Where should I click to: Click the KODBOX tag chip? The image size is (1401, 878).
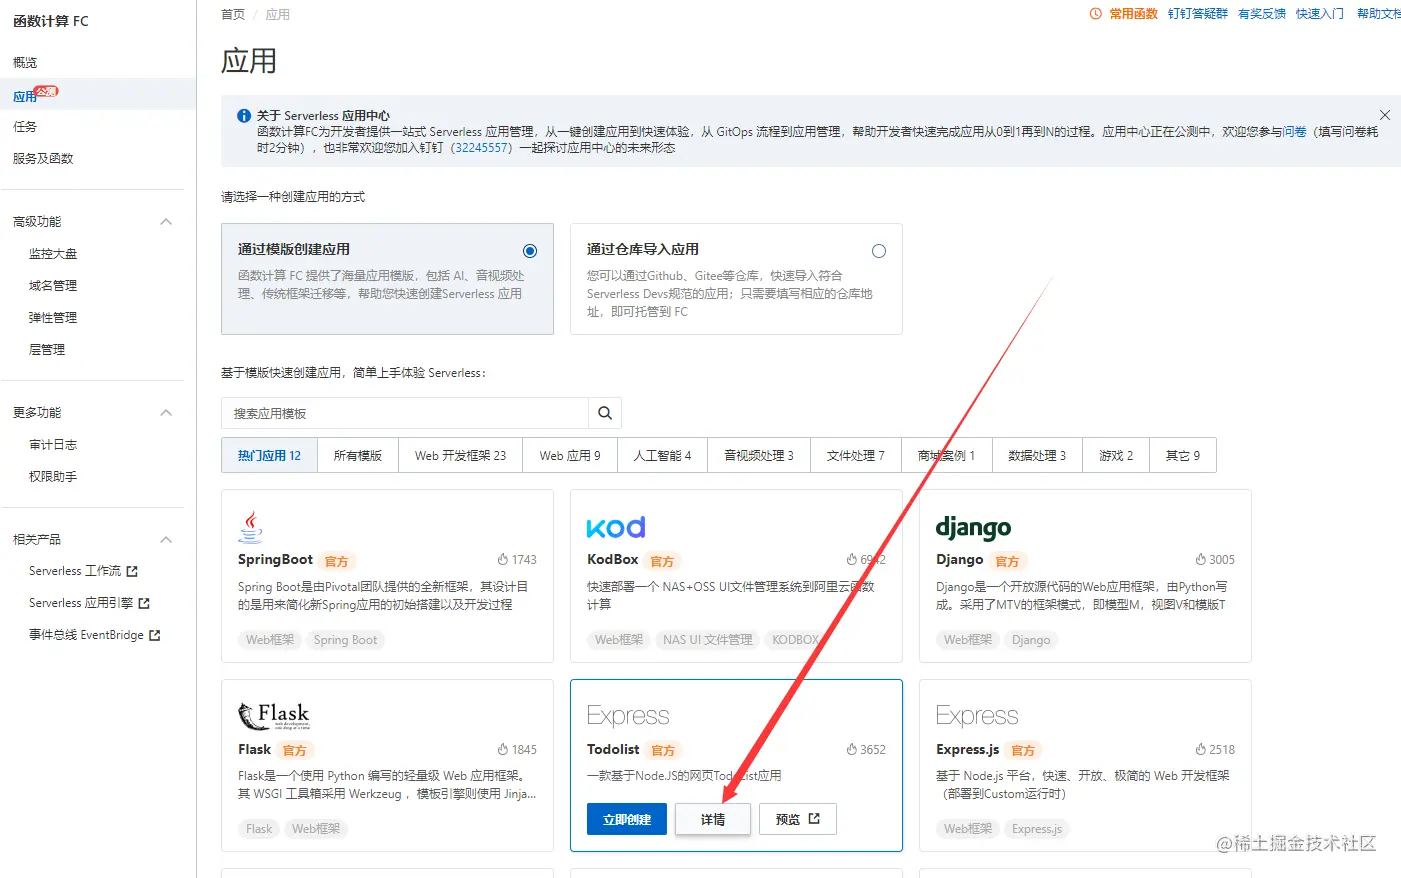(x=795, y=640)
